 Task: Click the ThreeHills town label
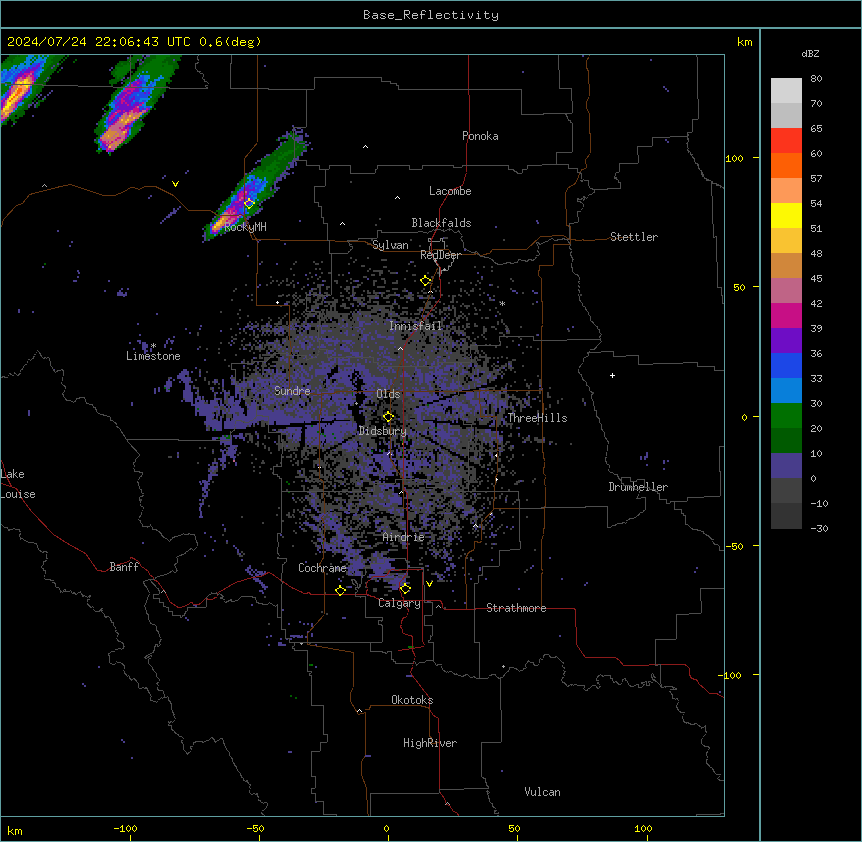[x=537, y=418]
